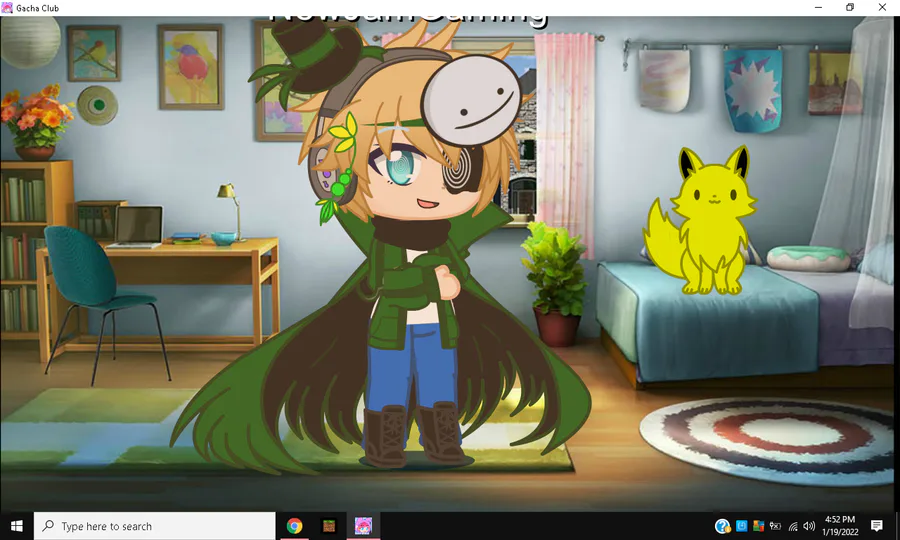This screenshot has height=540, width=900.
Task: Minimize the Gacha Club window
Action: 818,7
